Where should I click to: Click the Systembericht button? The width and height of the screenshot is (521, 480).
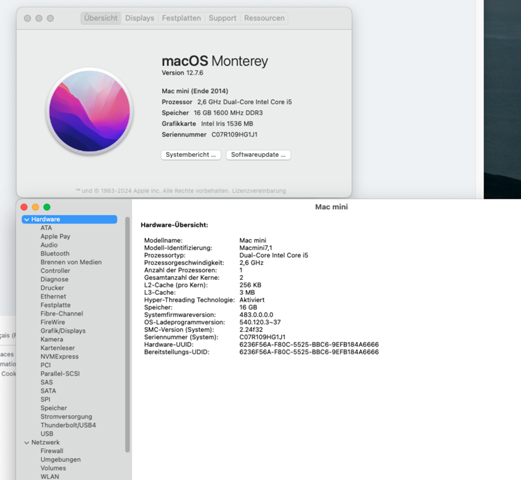point(191,155)
